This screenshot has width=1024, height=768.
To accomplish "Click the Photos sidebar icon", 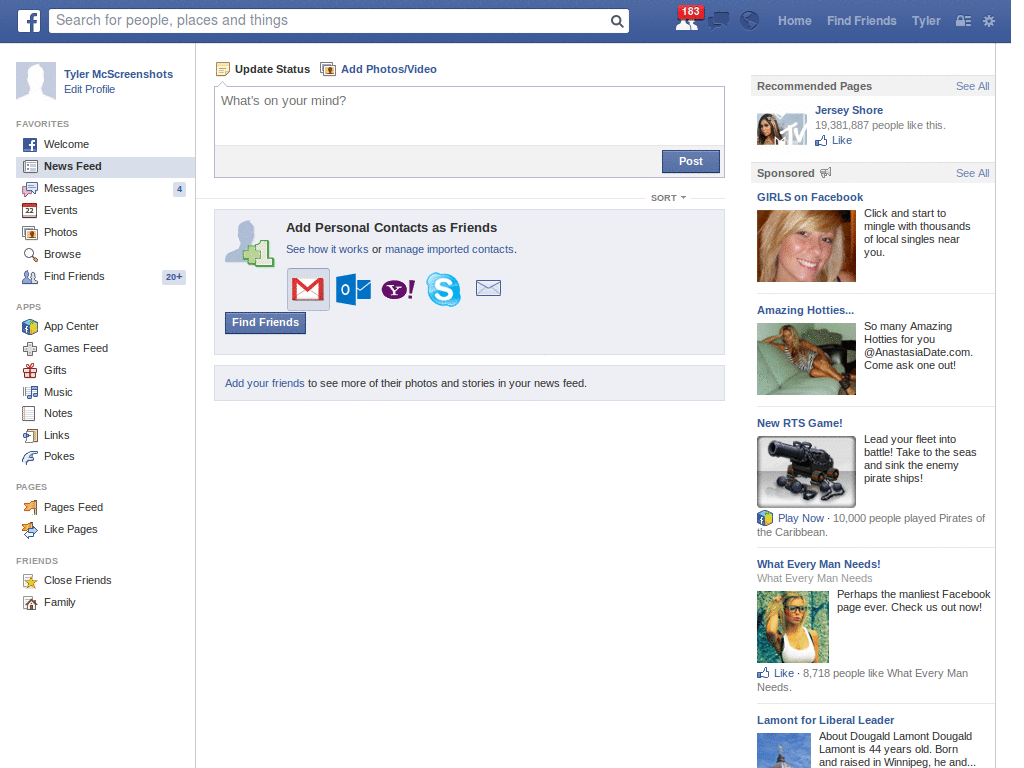I will (x=29, y=232).
